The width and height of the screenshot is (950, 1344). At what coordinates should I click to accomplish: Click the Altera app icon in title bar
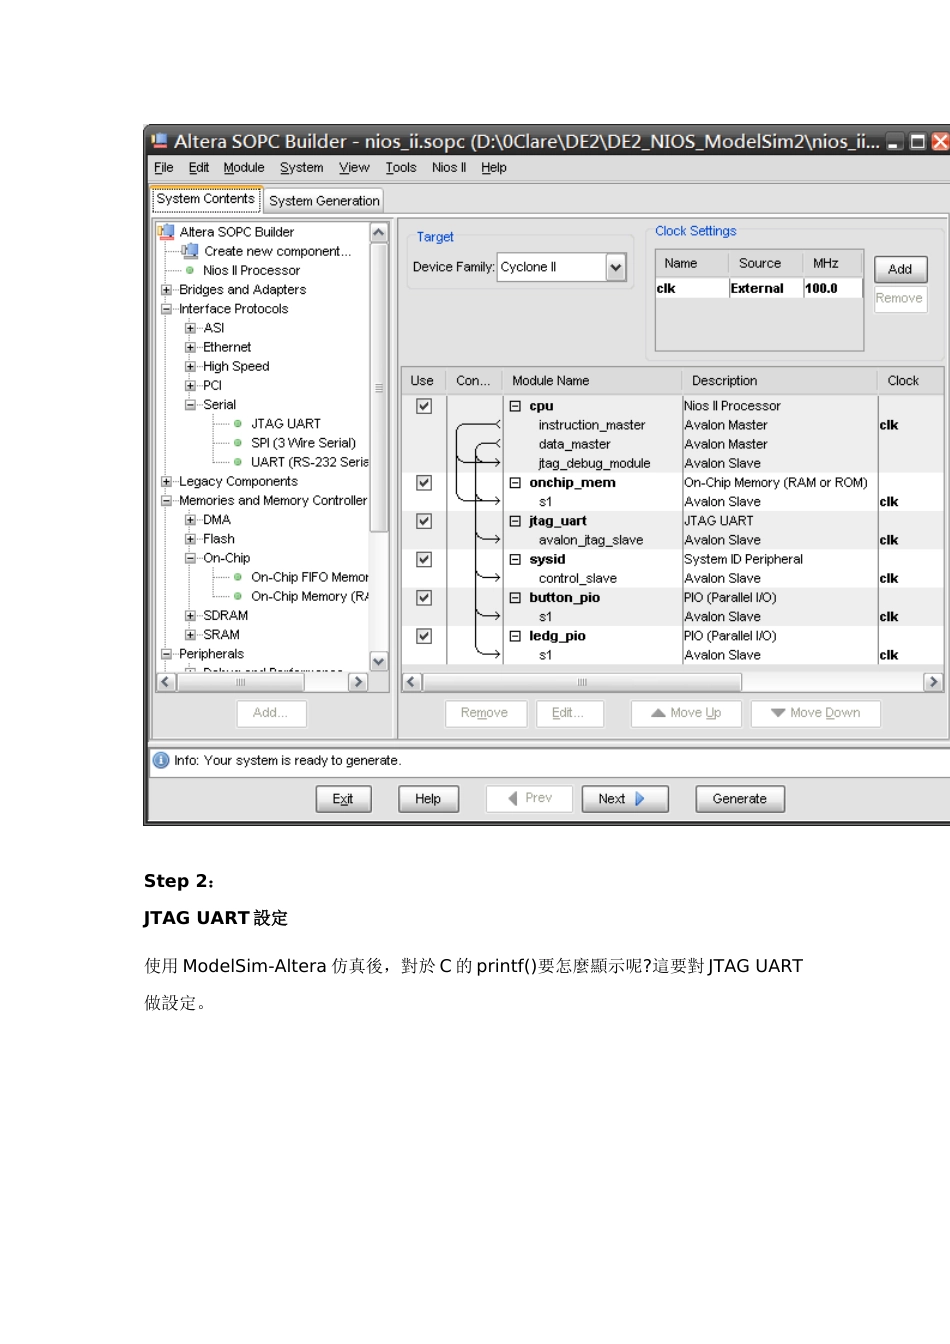(159, 141)
